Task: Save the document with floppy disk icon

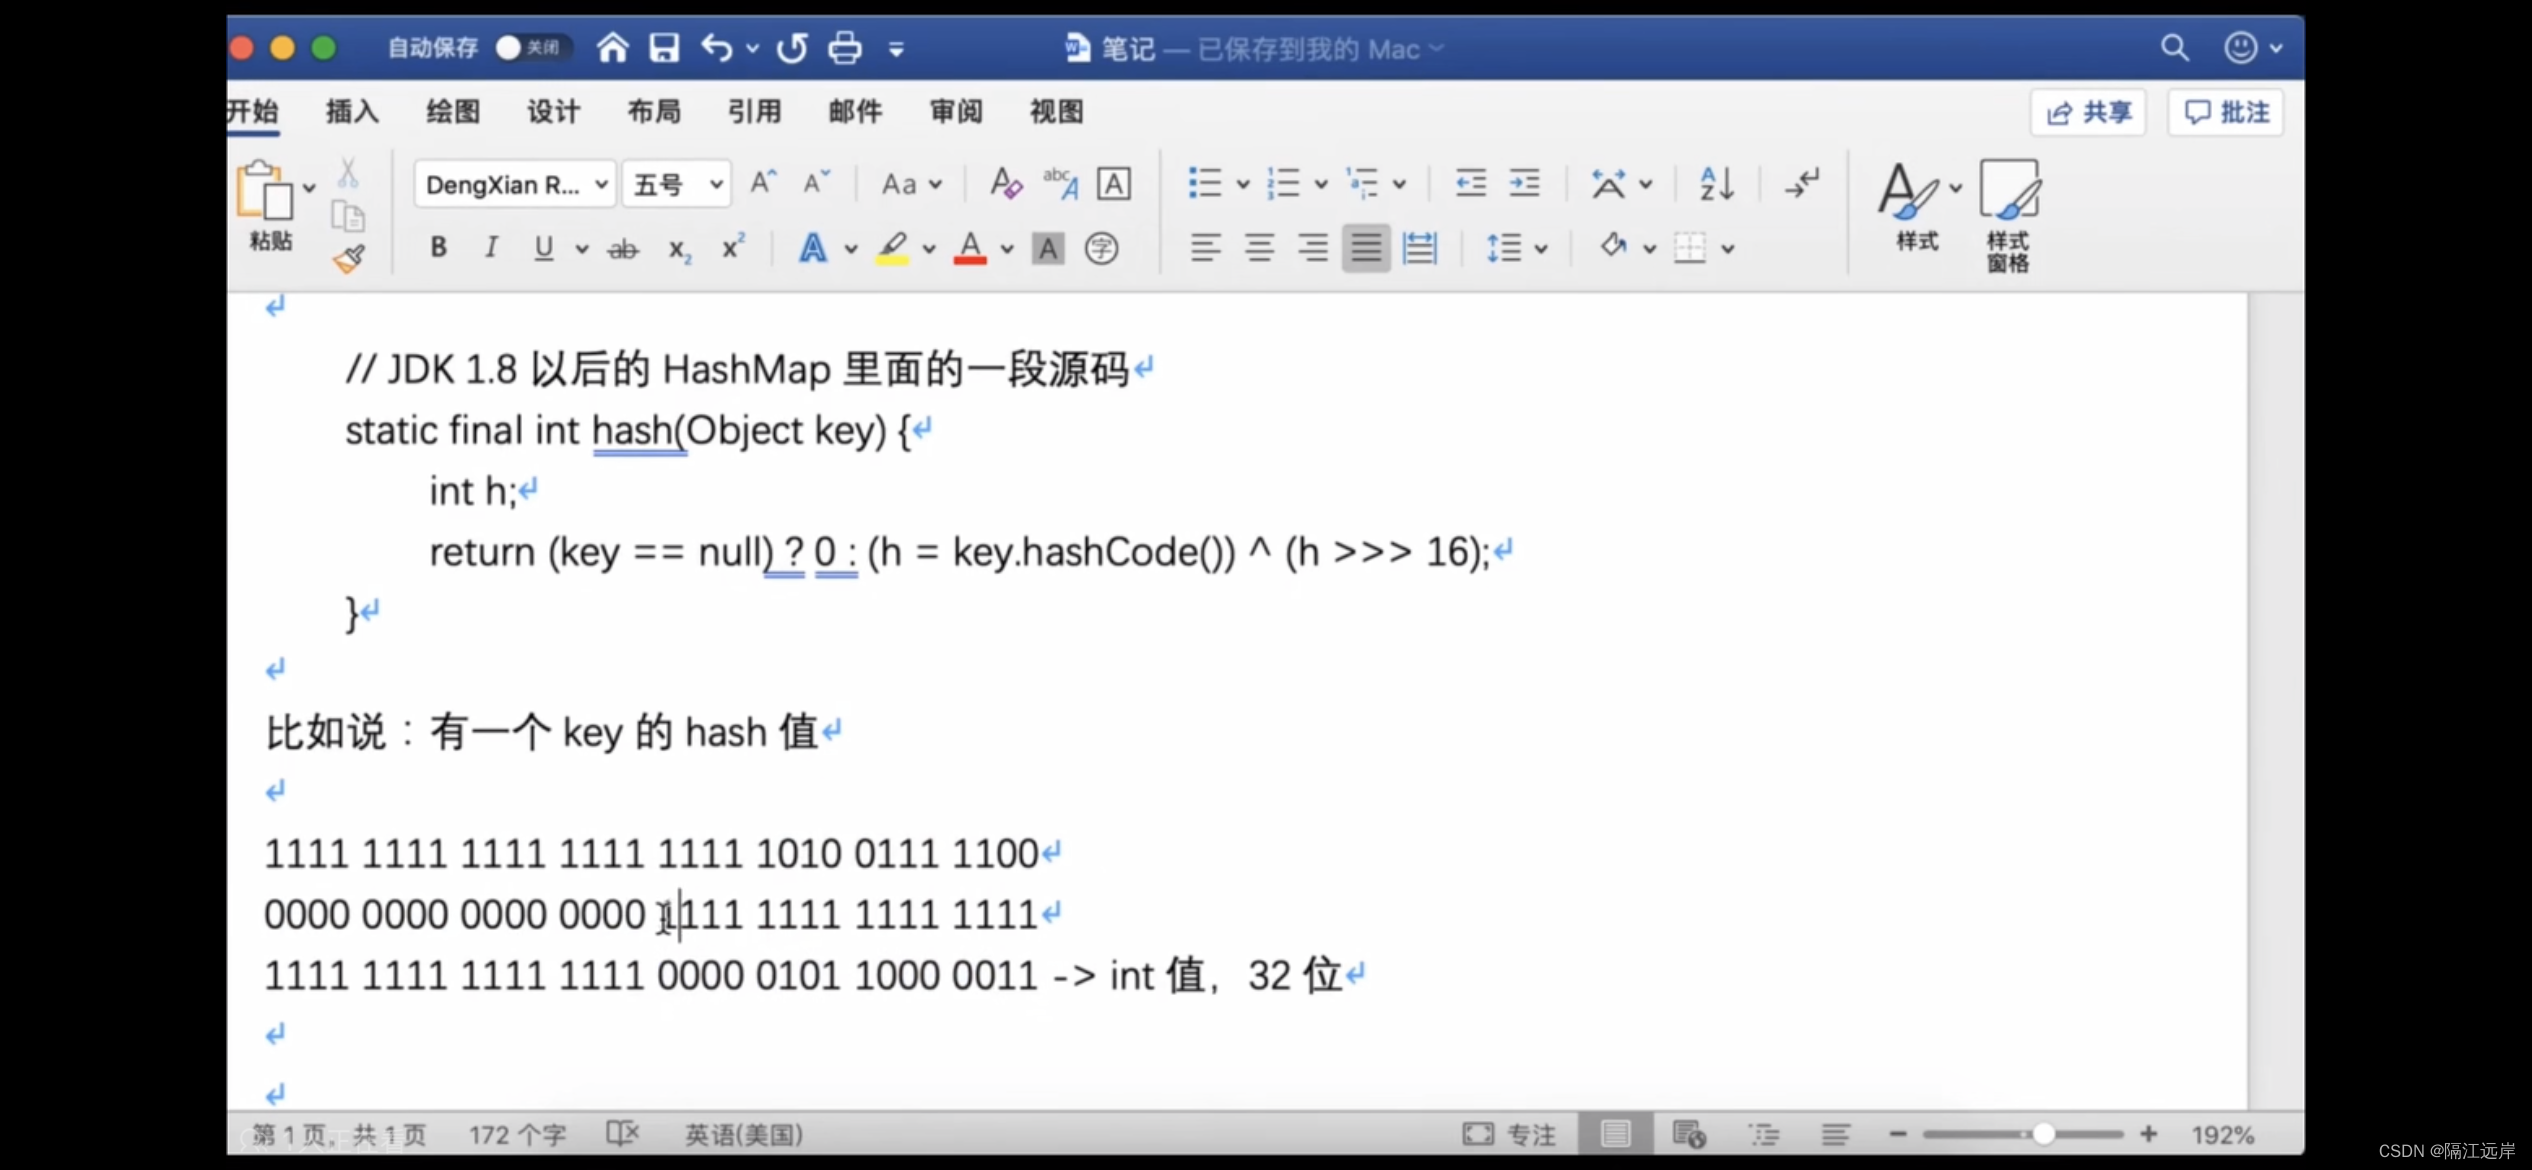Action: (x=664, y=47)
